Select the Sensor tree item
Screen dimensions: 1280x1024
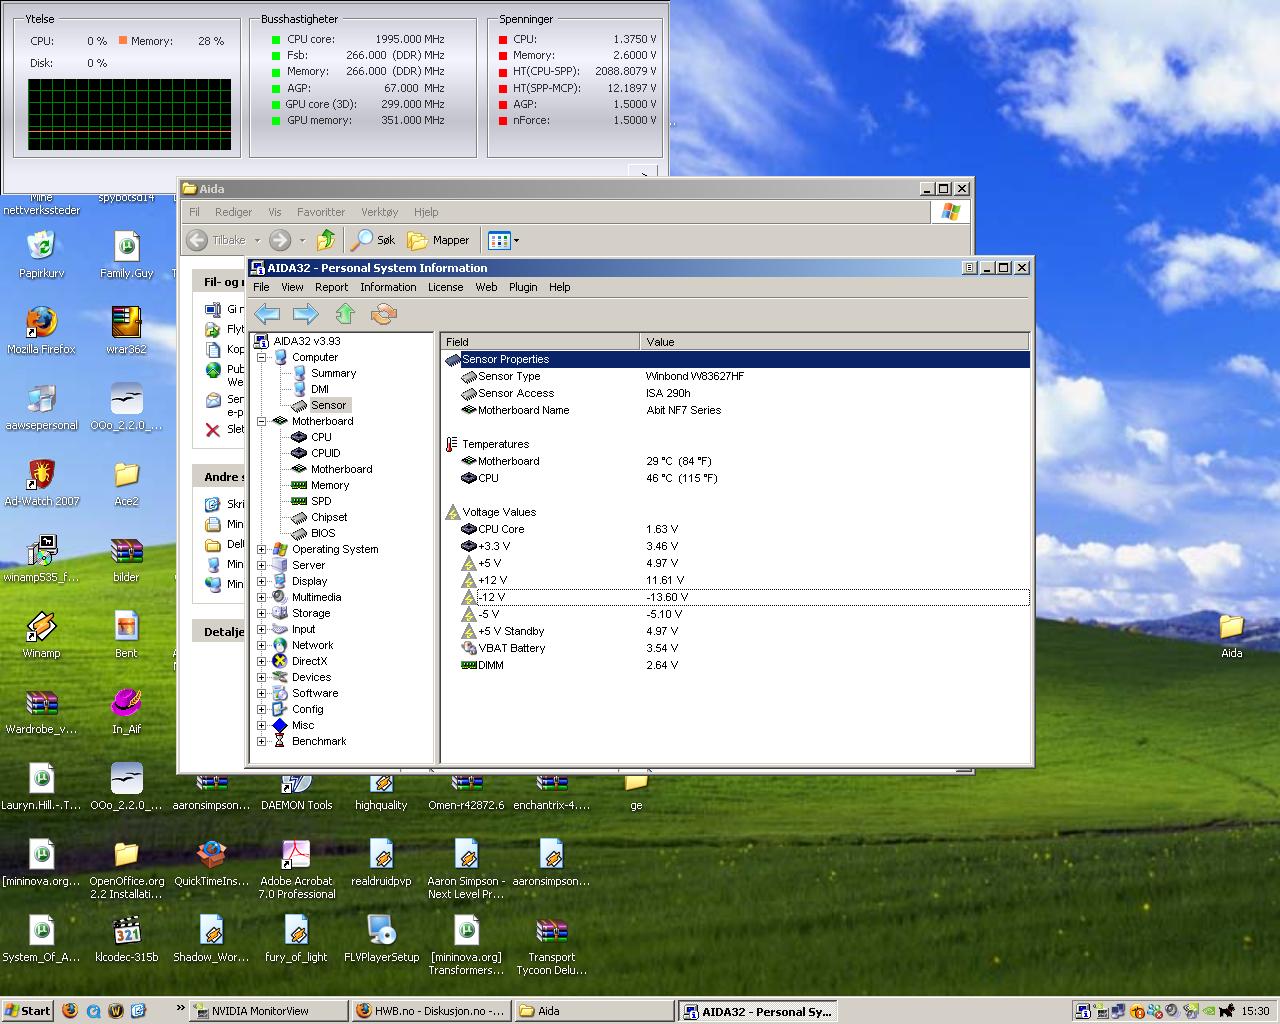tap(328, 405)
